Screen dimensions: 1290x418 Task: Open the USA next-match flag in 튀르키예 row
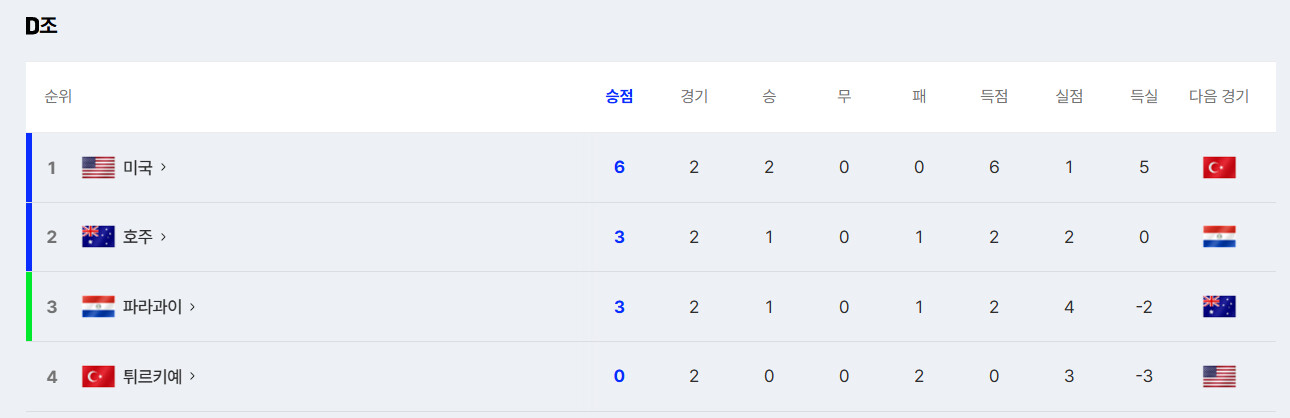pyautogui.click(x=1219, y=377)
